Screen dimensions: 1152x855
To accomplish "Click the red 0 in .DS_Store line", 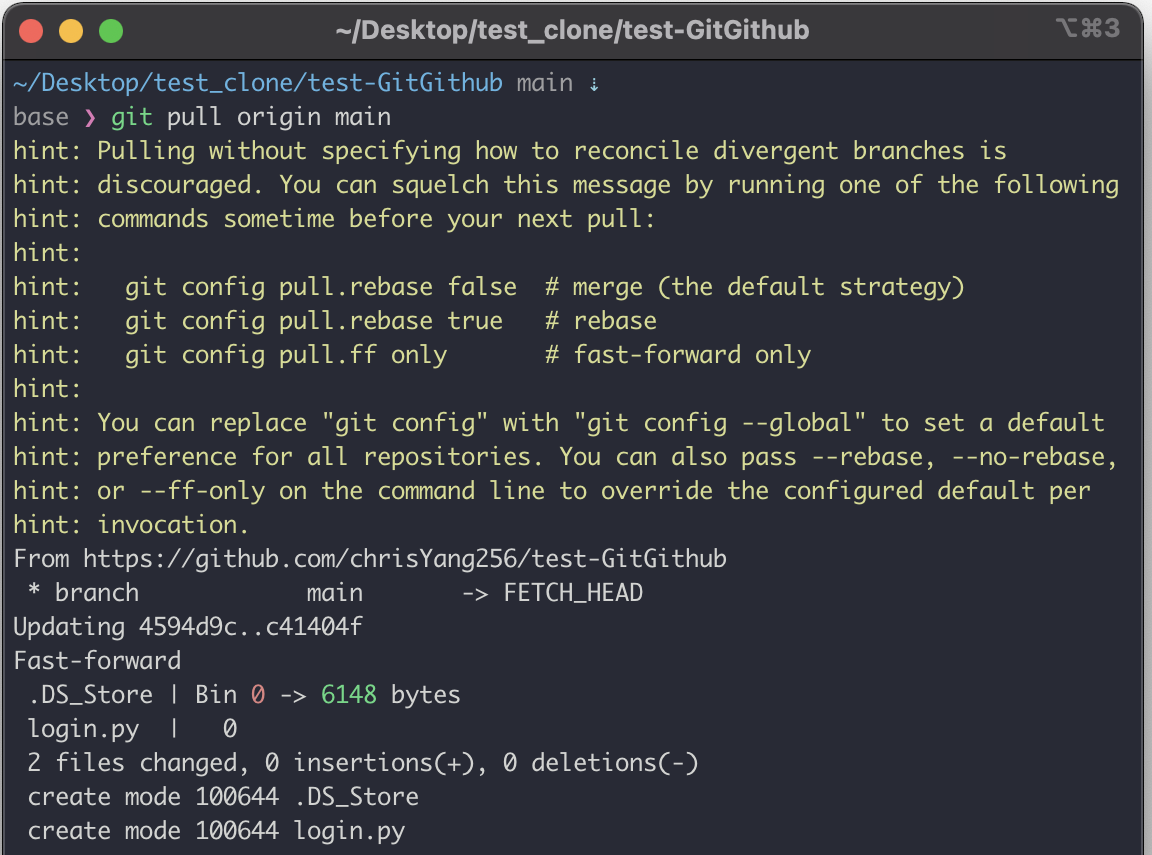I will pos(258,695).
